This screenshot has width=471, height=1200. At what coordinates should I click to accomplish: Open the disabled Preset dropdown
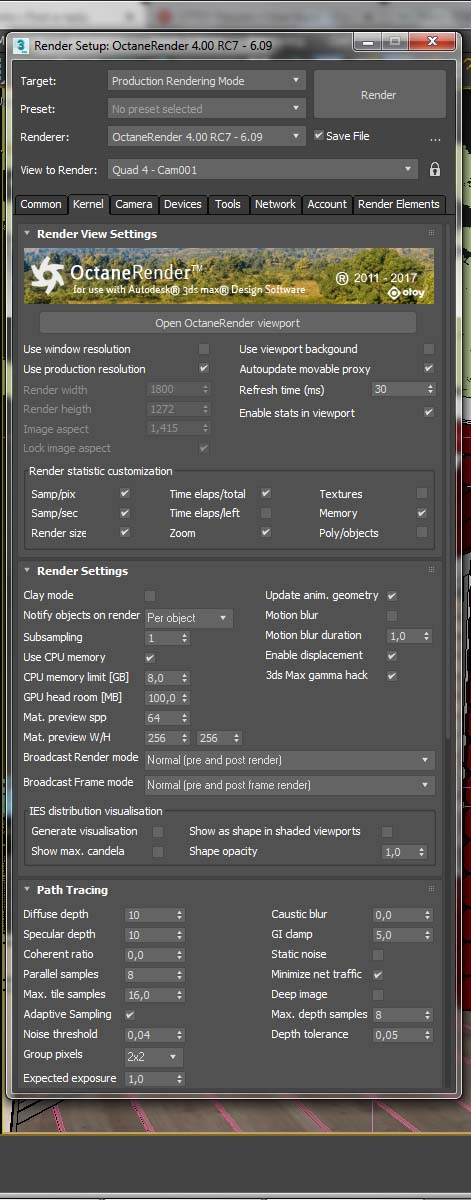click(206, 109)
